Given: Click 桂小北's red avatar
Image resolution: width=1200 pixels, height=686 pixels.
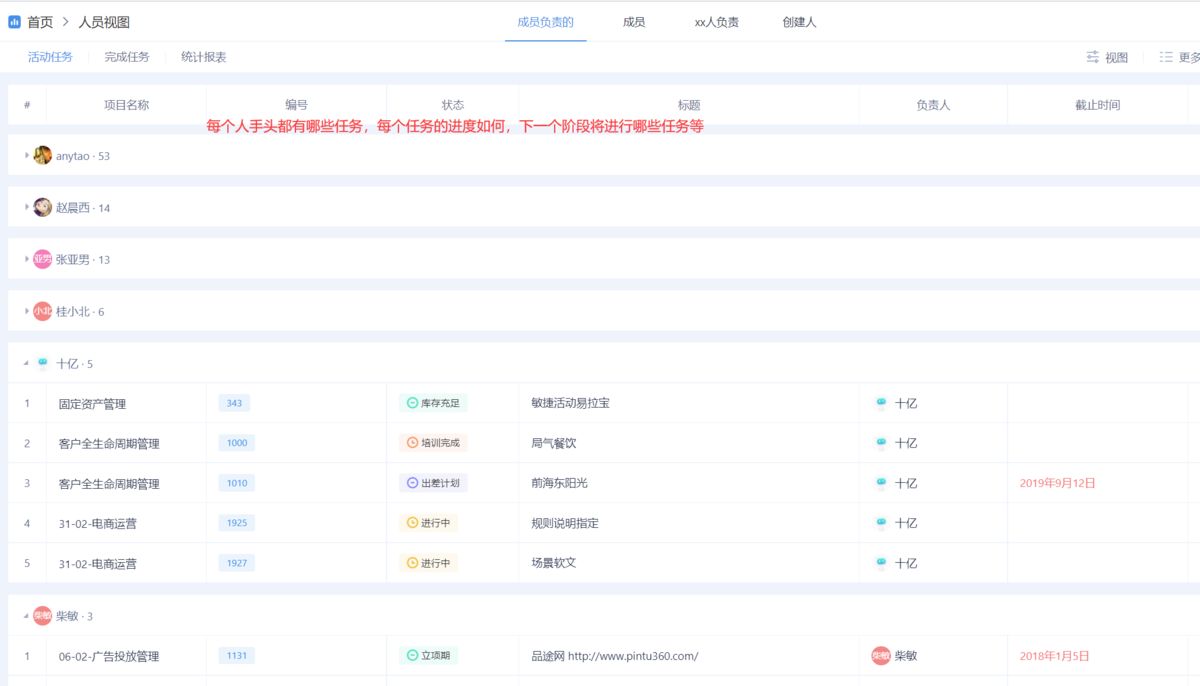Looking at the screenshot, I should (42, 311).
